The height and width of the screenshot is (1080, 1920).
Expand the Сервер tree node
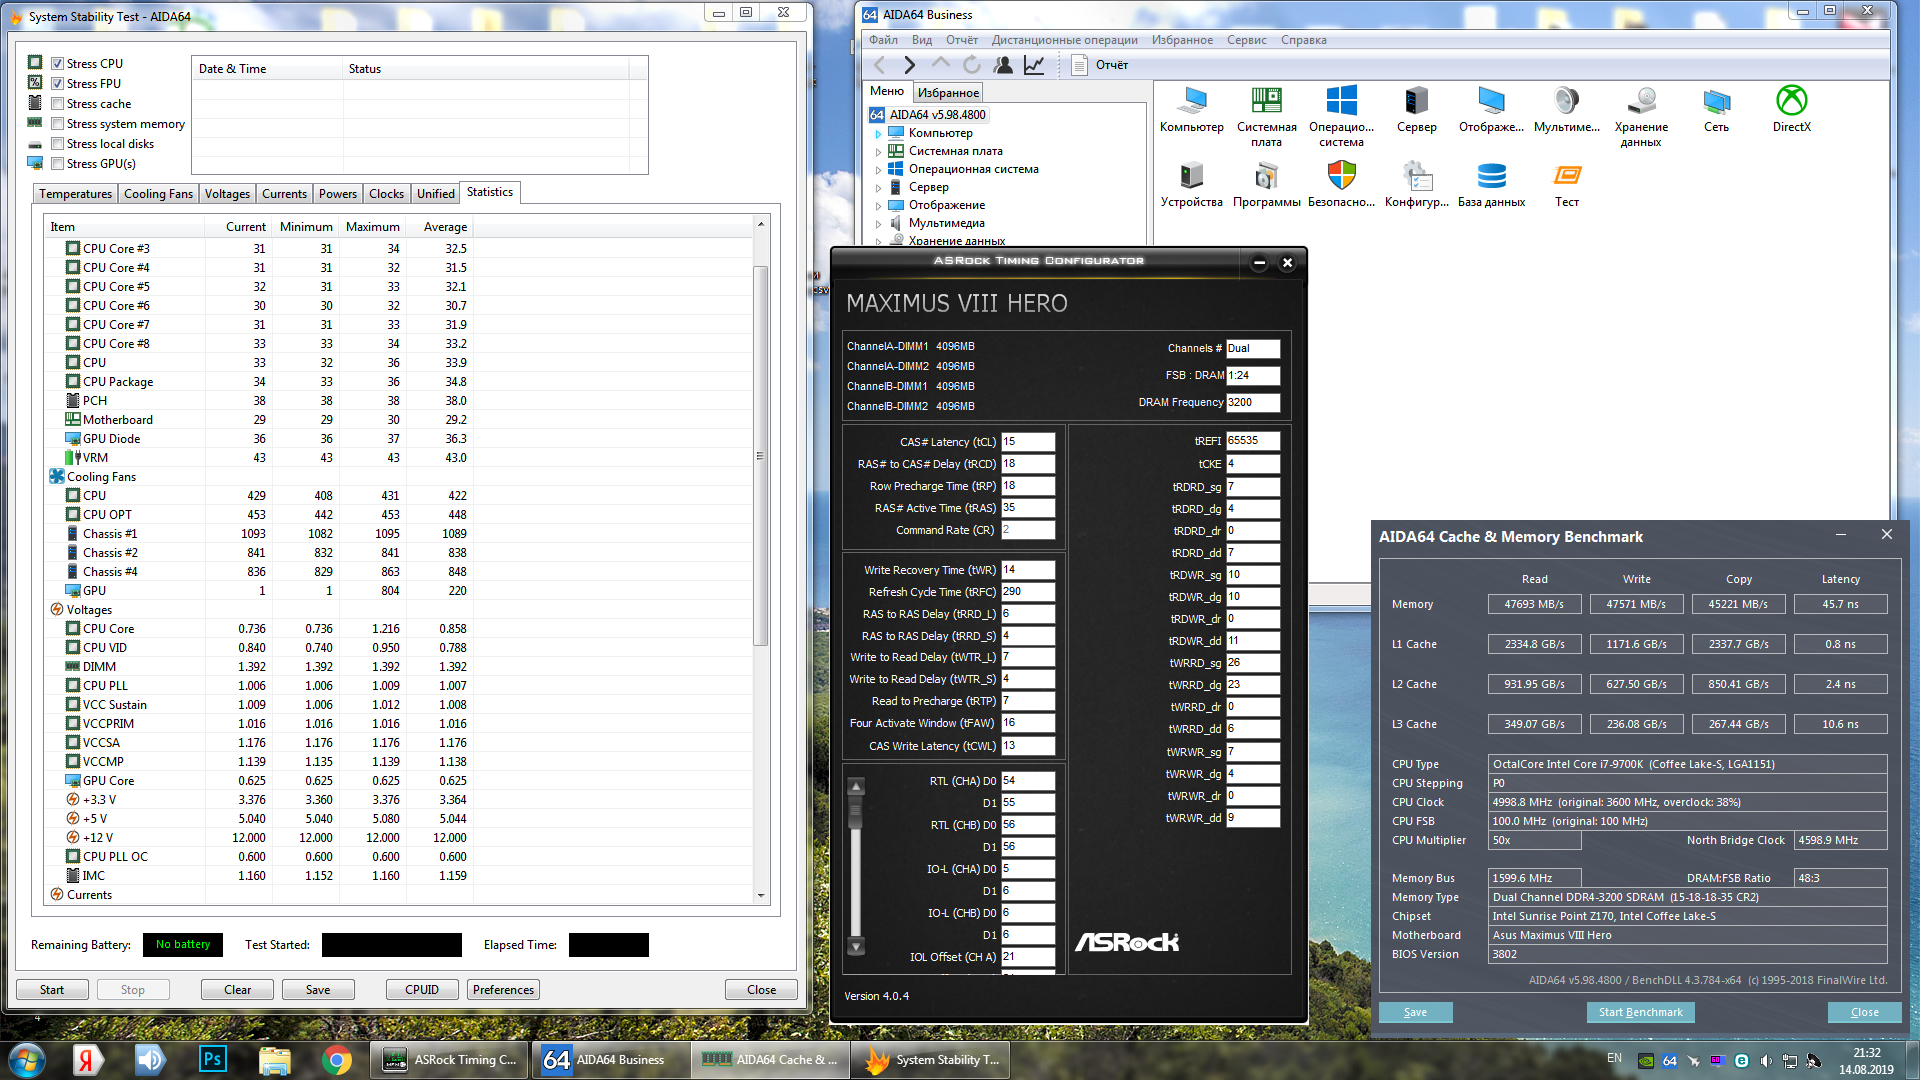pos(879,188)
